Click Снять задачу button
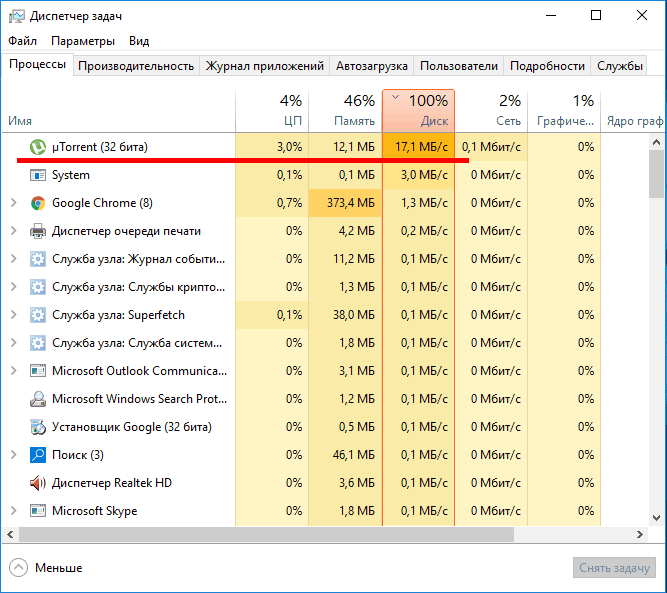This screenshot has height=593, width=667. 614,568
